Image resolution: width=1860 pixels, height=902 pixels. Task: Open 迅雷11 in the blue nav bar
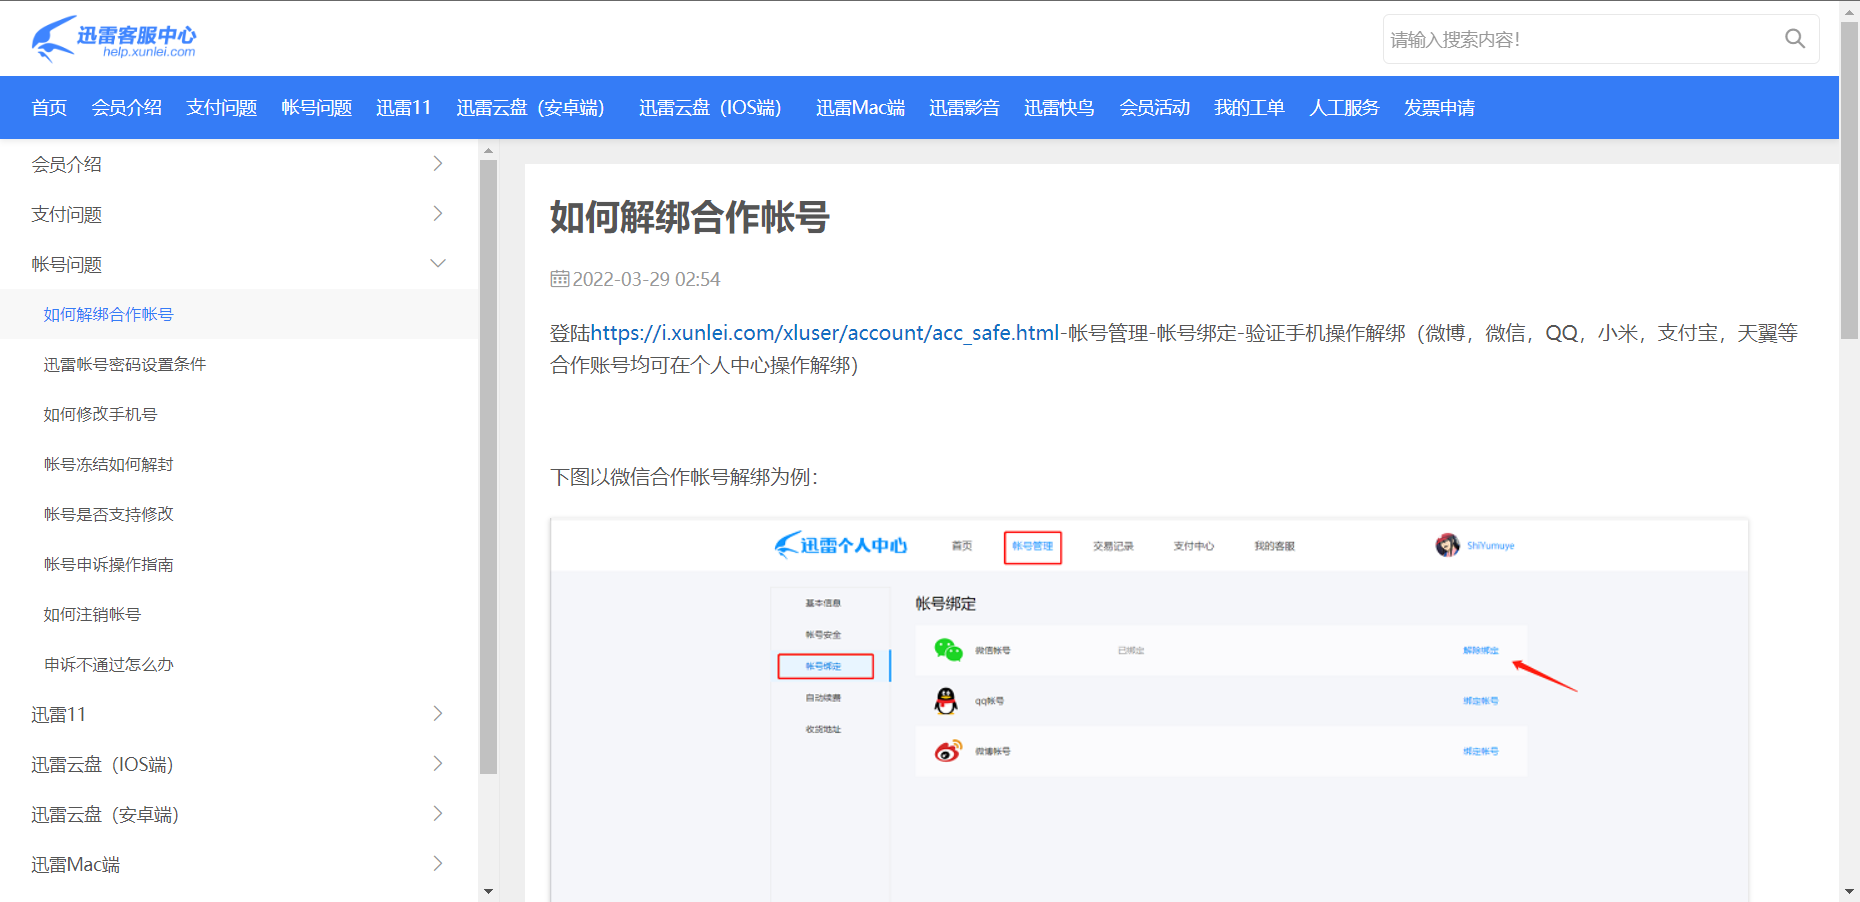point(403,107)
